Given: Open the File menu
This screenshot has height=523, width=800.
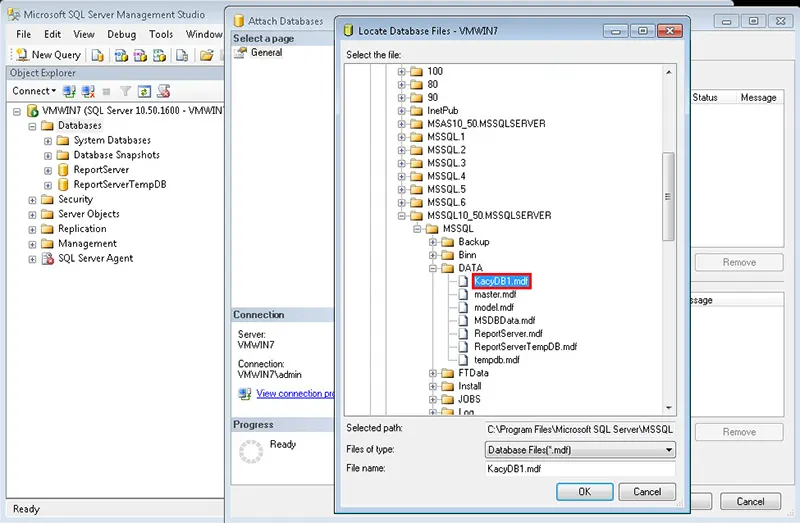Looking at the screenshot, I should point(23,34).
